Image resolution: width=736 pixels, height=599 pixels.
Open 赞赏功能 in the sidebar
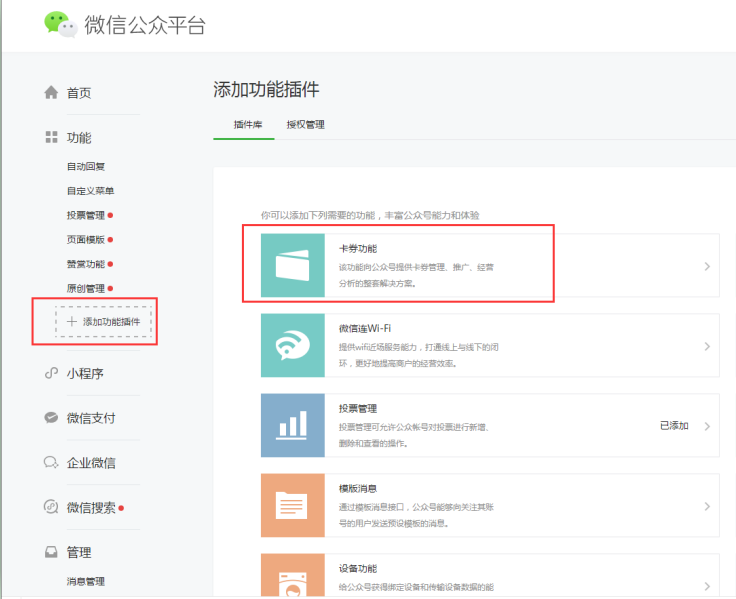pos(86,264)
